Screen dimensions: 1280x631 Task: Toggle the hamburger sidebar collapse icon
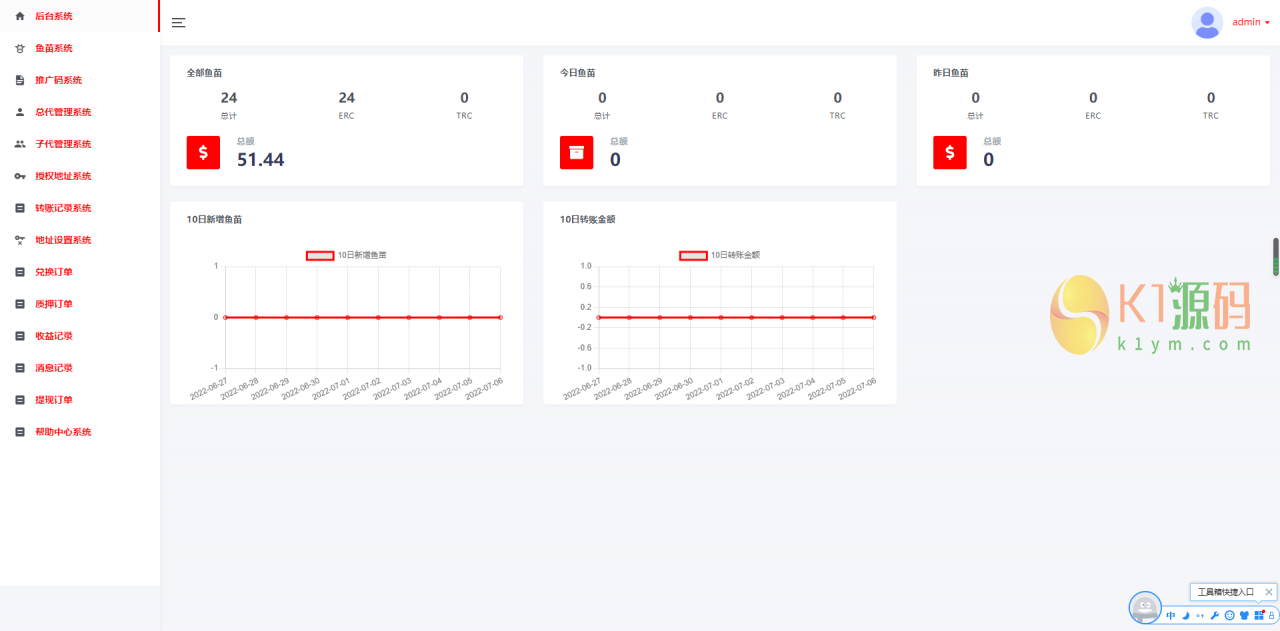coord(179,22)
